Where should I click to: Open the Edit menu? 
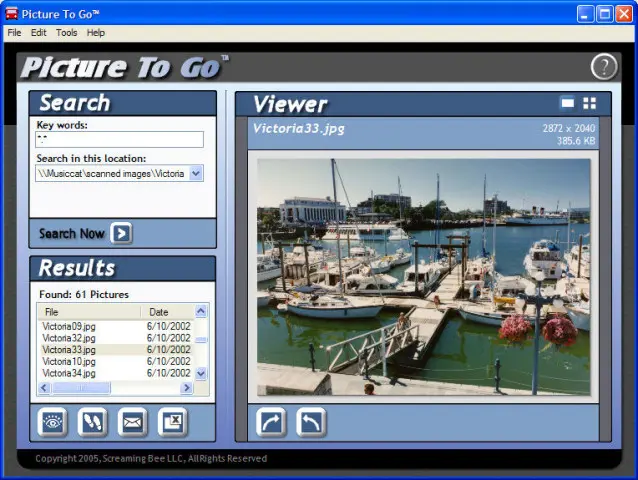click(38, 33)
